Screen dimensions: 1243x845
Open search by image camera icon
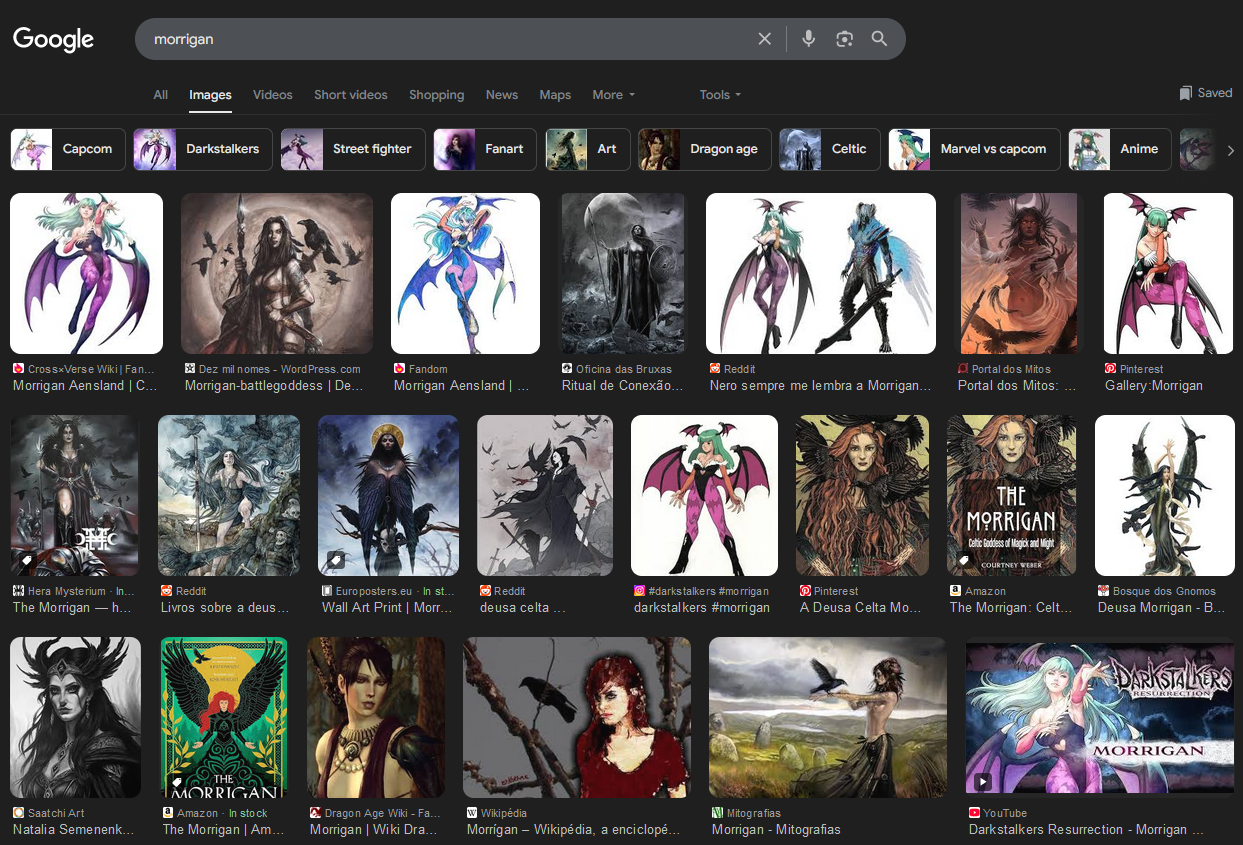coord(845,39)
